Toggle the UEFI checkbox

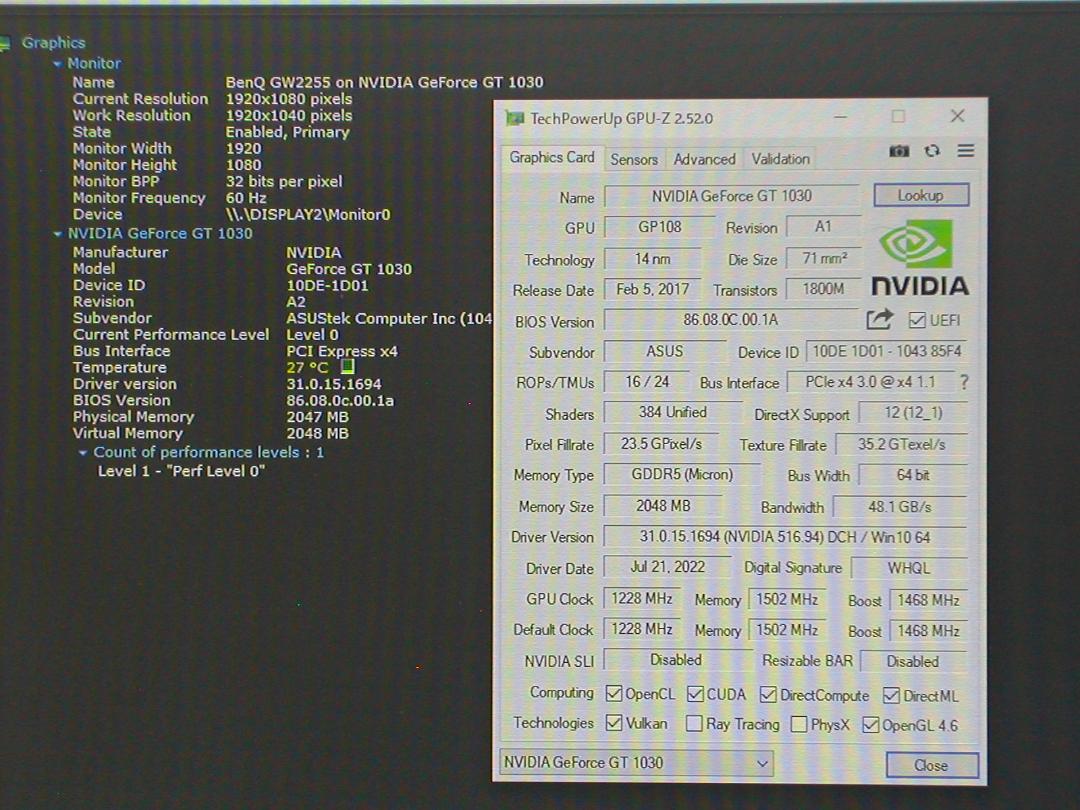917,320
